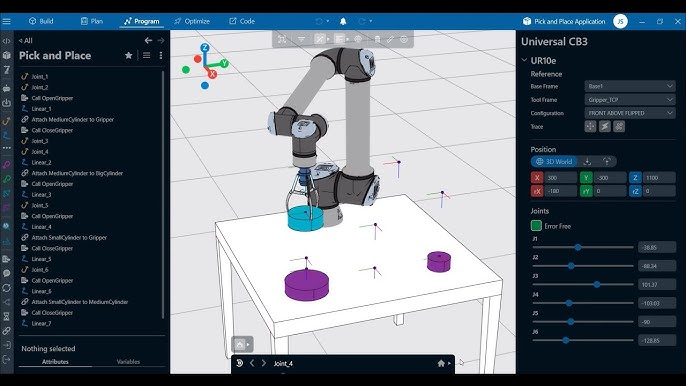686x386 pixels.
Task: Click the undo arrow in title bar
Action: (319, 21)
